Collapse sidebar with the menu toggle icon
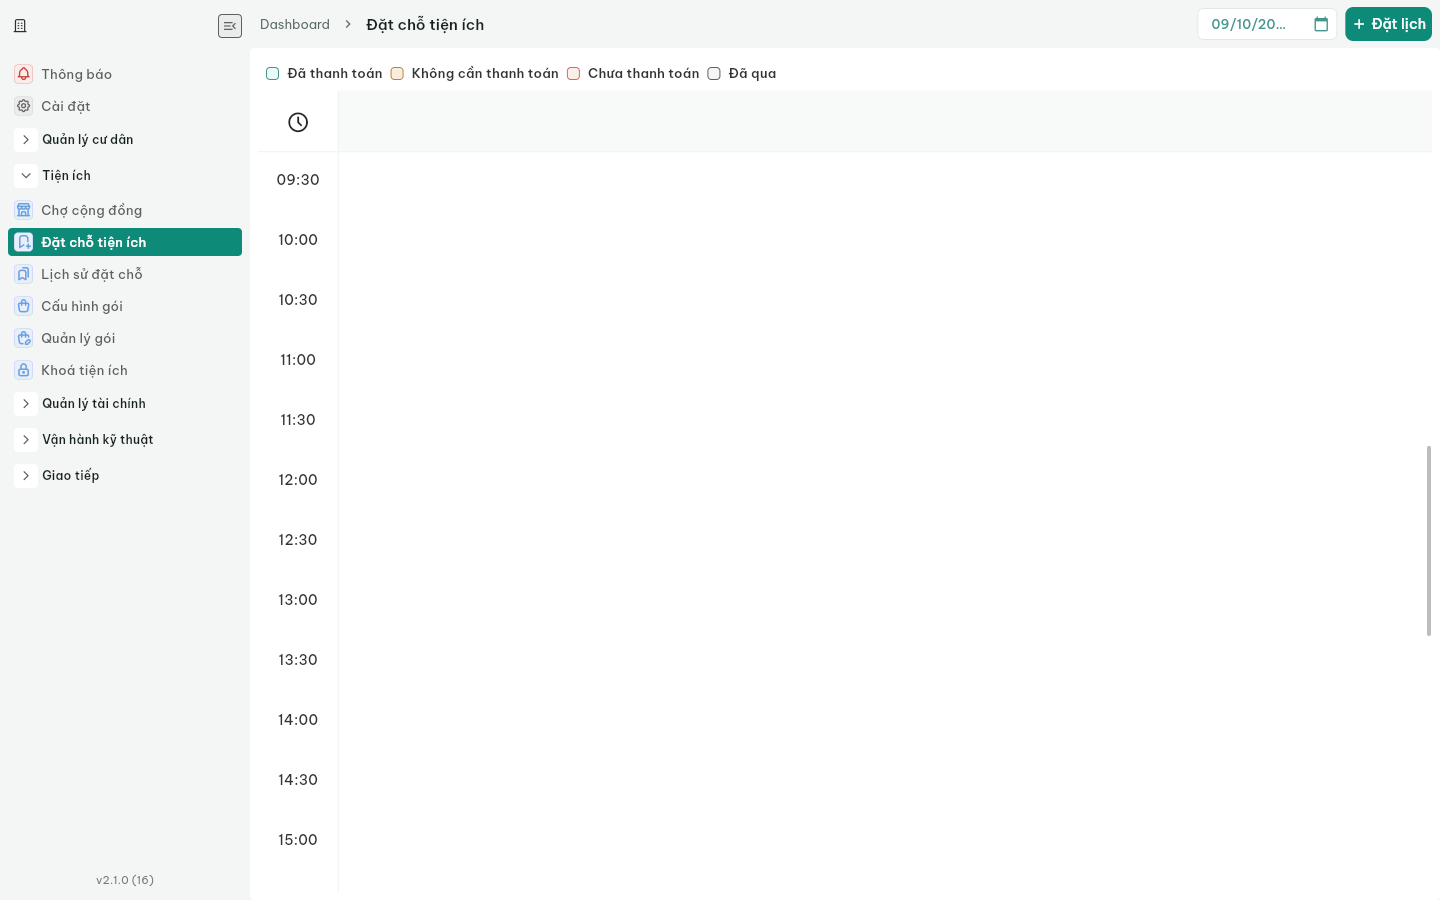Screen dimensions: 1440x900 point(230,25)
